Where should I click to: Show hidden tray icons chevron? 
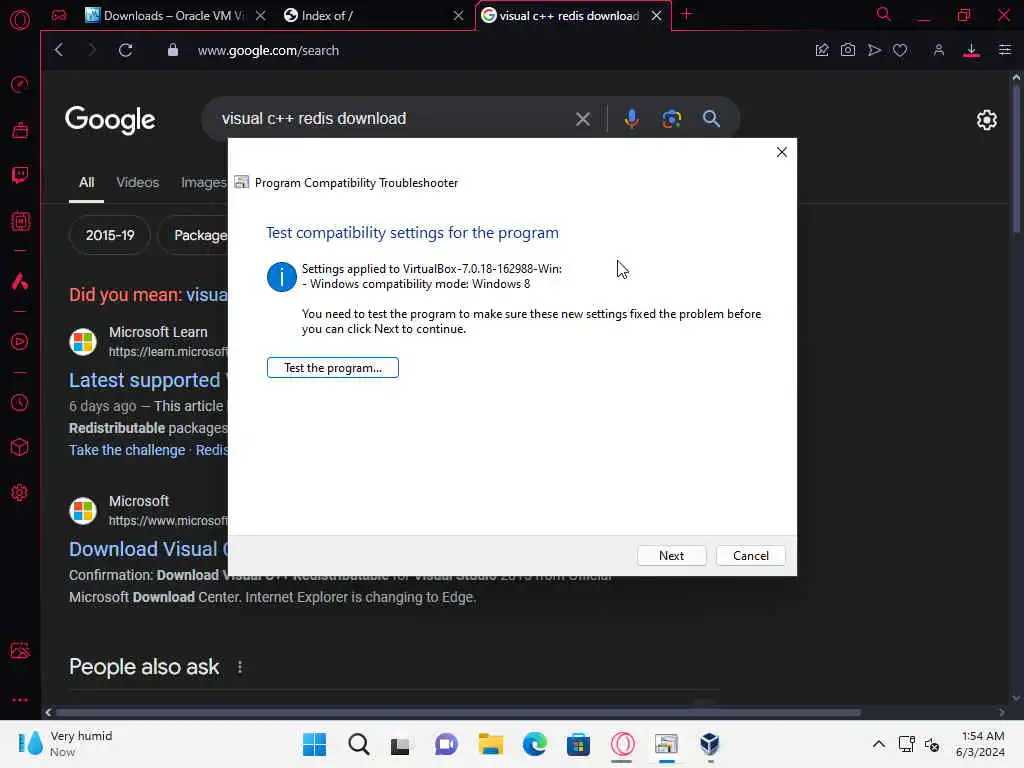click(x=878, y=744)
